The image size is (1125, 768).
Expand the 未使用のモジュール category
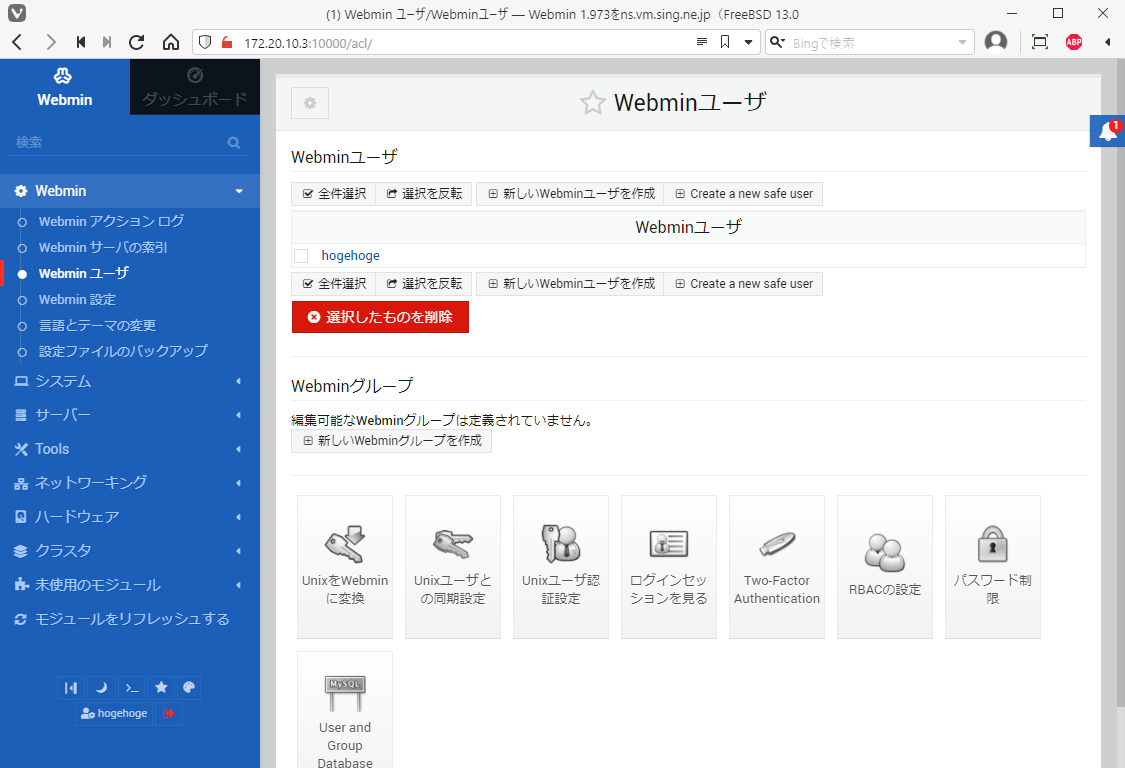coord(130,585)
